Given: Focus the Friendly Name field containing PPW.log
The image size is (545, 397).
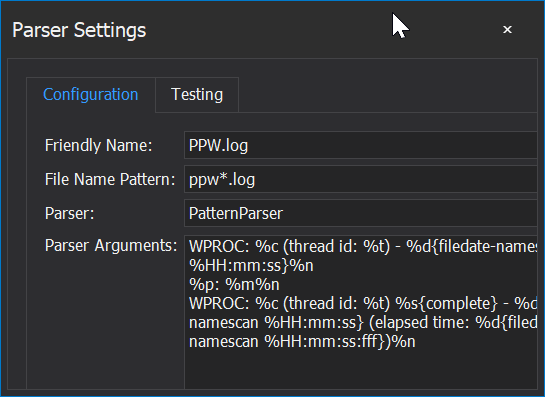Looking at the screenshot, I should [361, 145].
